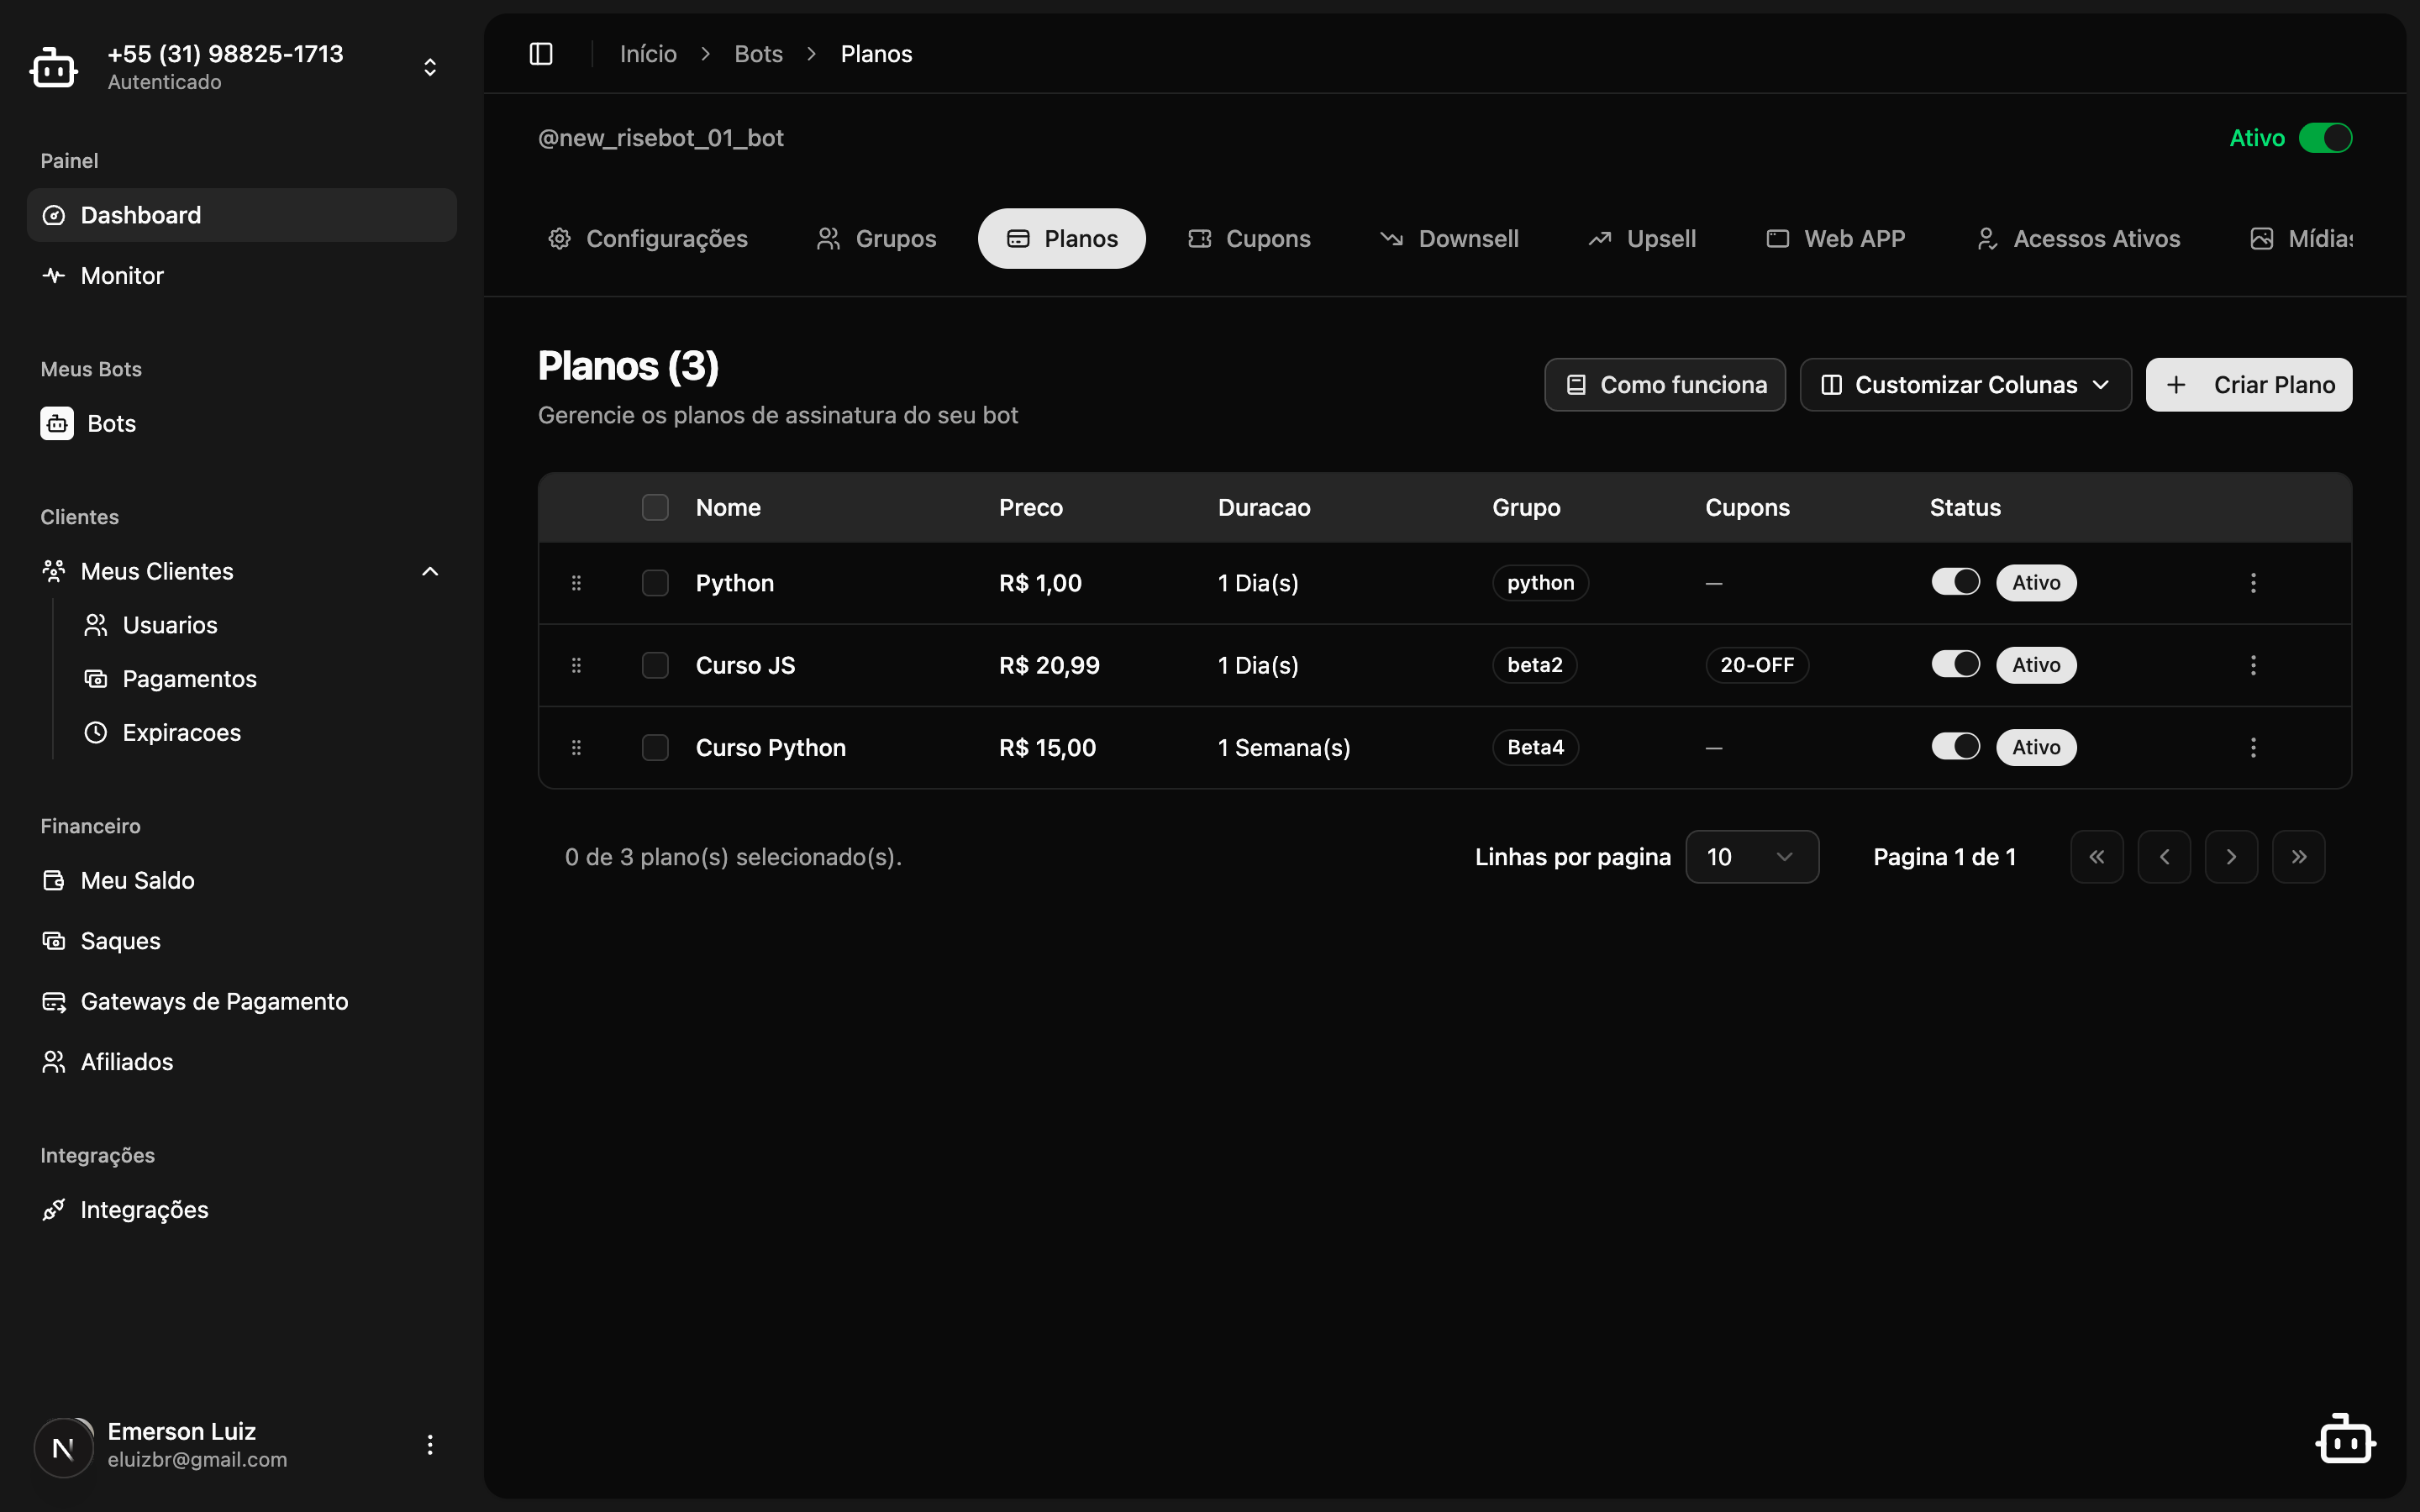Open the floating bot assistant icon
This screenshot has width=2420, height=1512.
[x=2345, y=1440]
